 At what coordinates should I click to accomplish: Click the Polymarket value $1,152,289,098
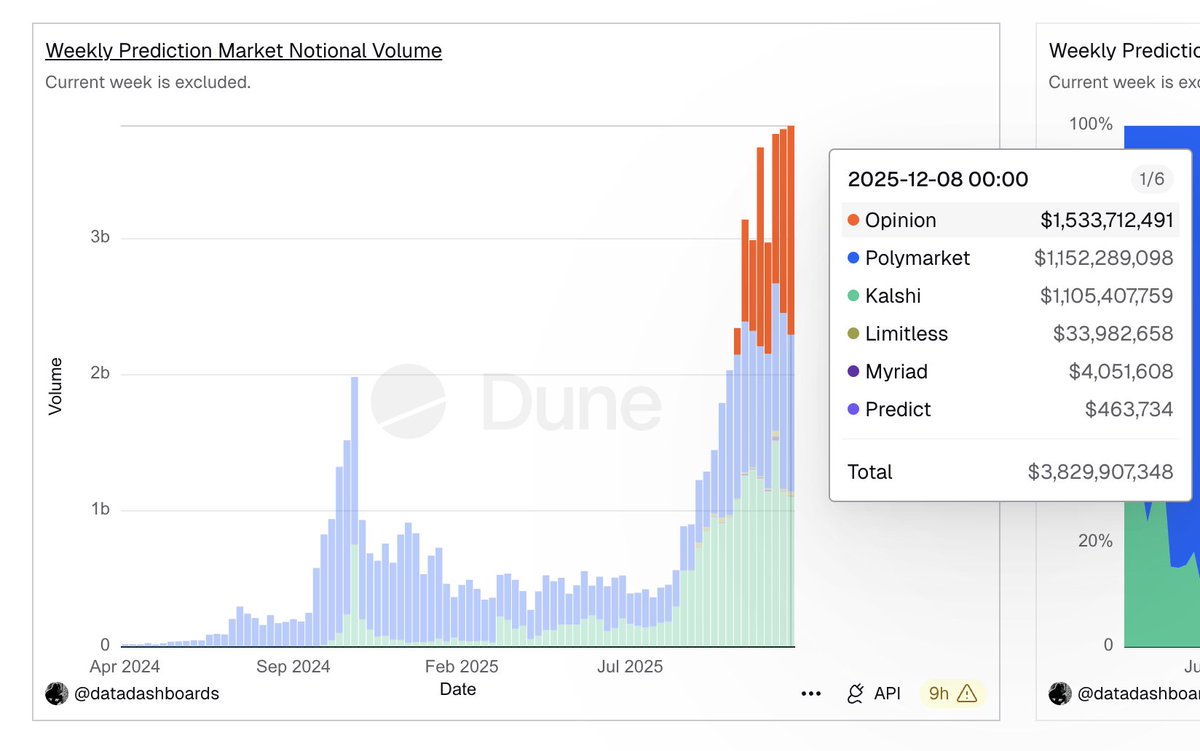(x=1104, y=258)
